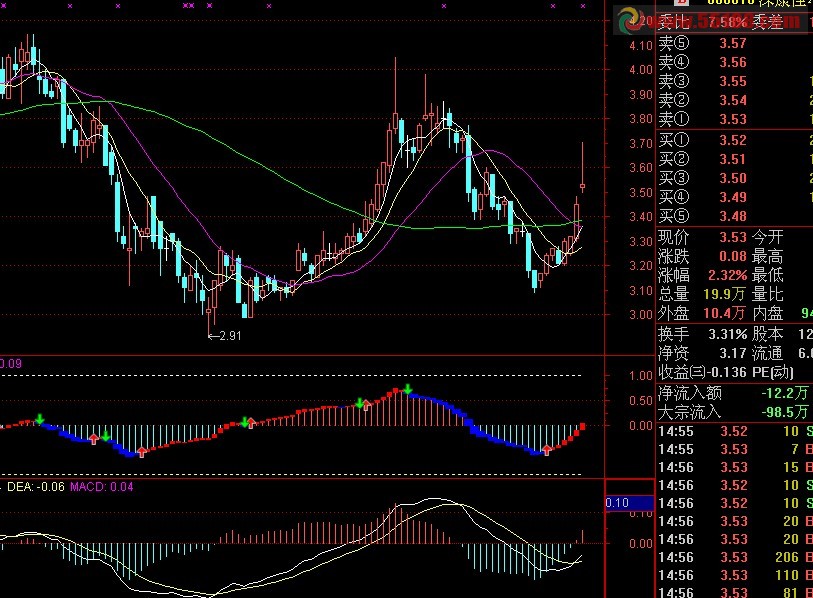
Task: Click the latest candlestick on the price chart
Action: pos(582,185)
